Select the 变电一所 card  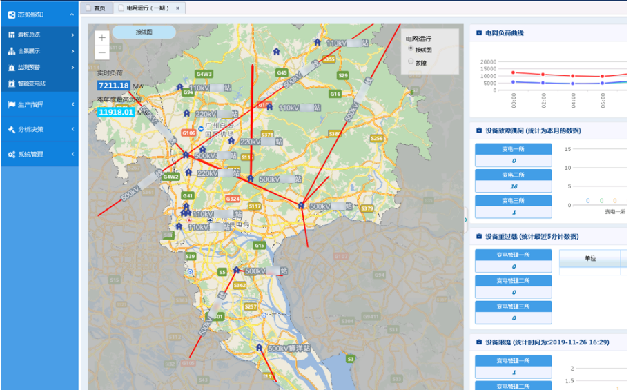(513, 155)
